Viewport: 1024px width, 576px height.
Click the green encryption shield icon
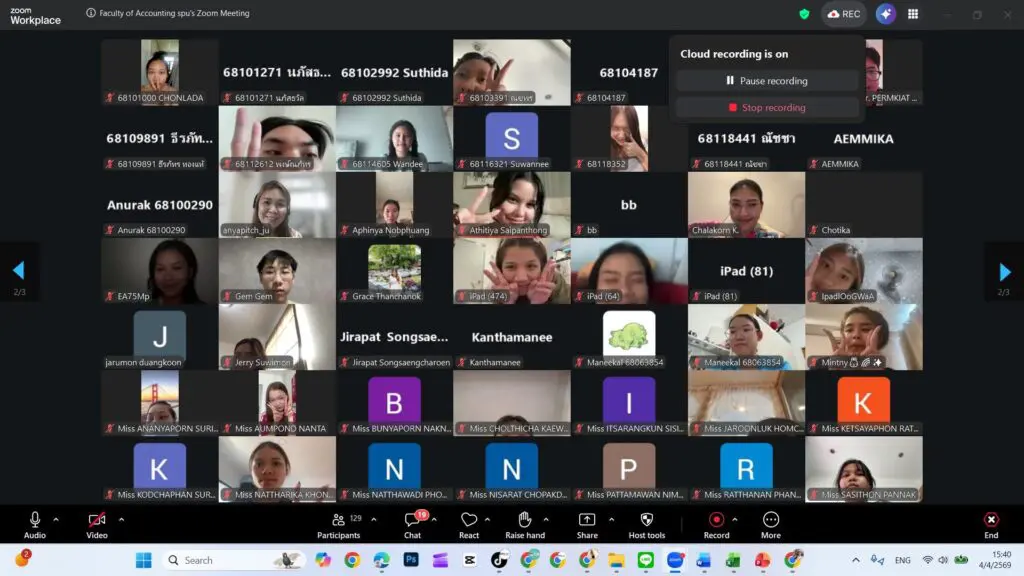coord(804,14)
